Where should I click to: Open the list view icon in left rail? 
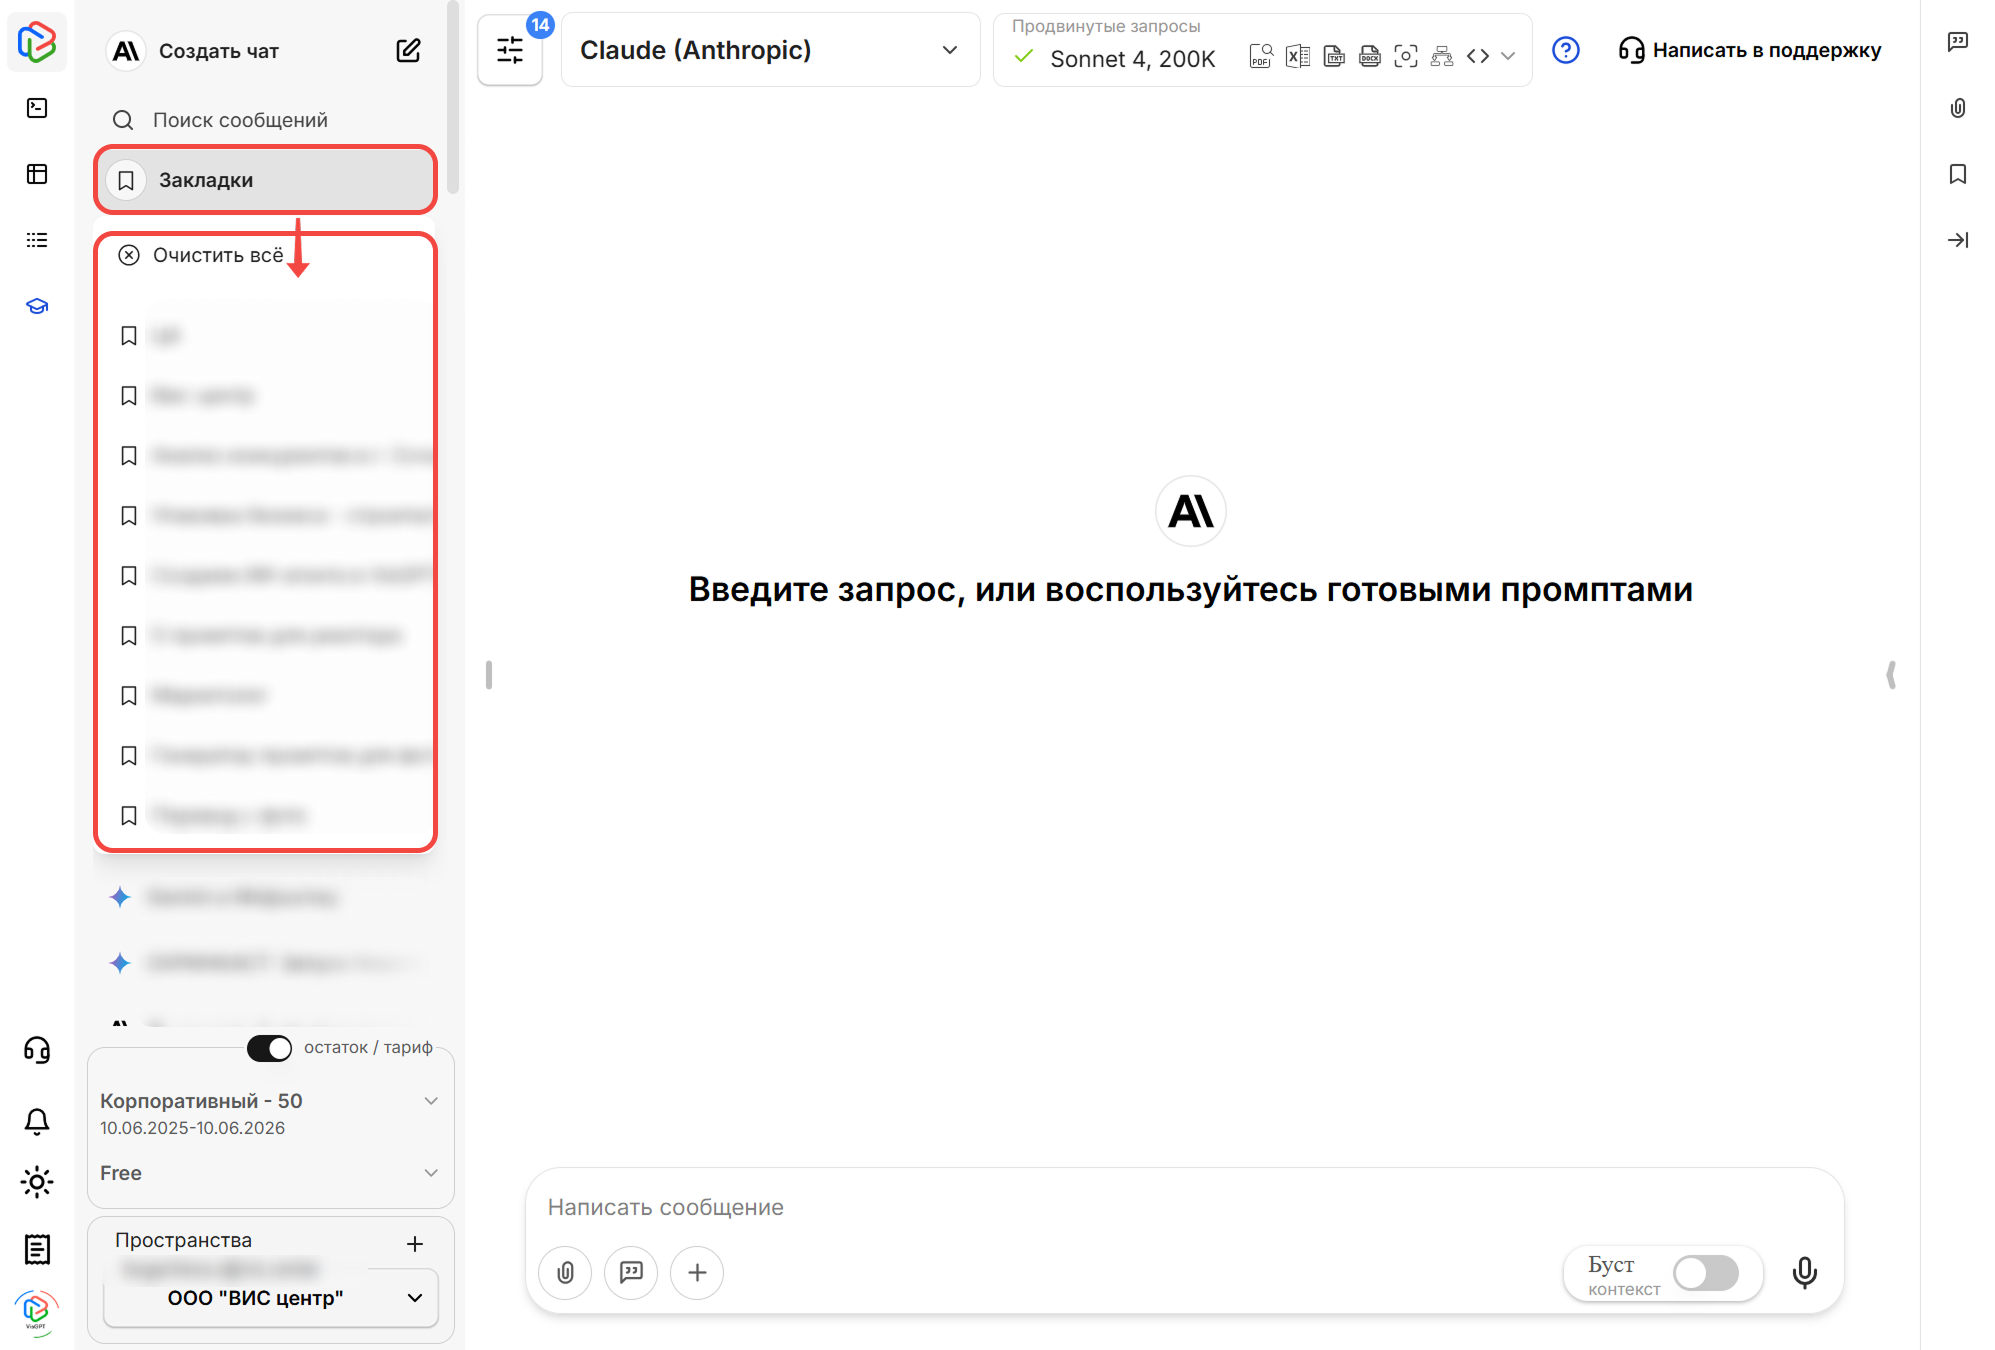(x=37, y=240)
